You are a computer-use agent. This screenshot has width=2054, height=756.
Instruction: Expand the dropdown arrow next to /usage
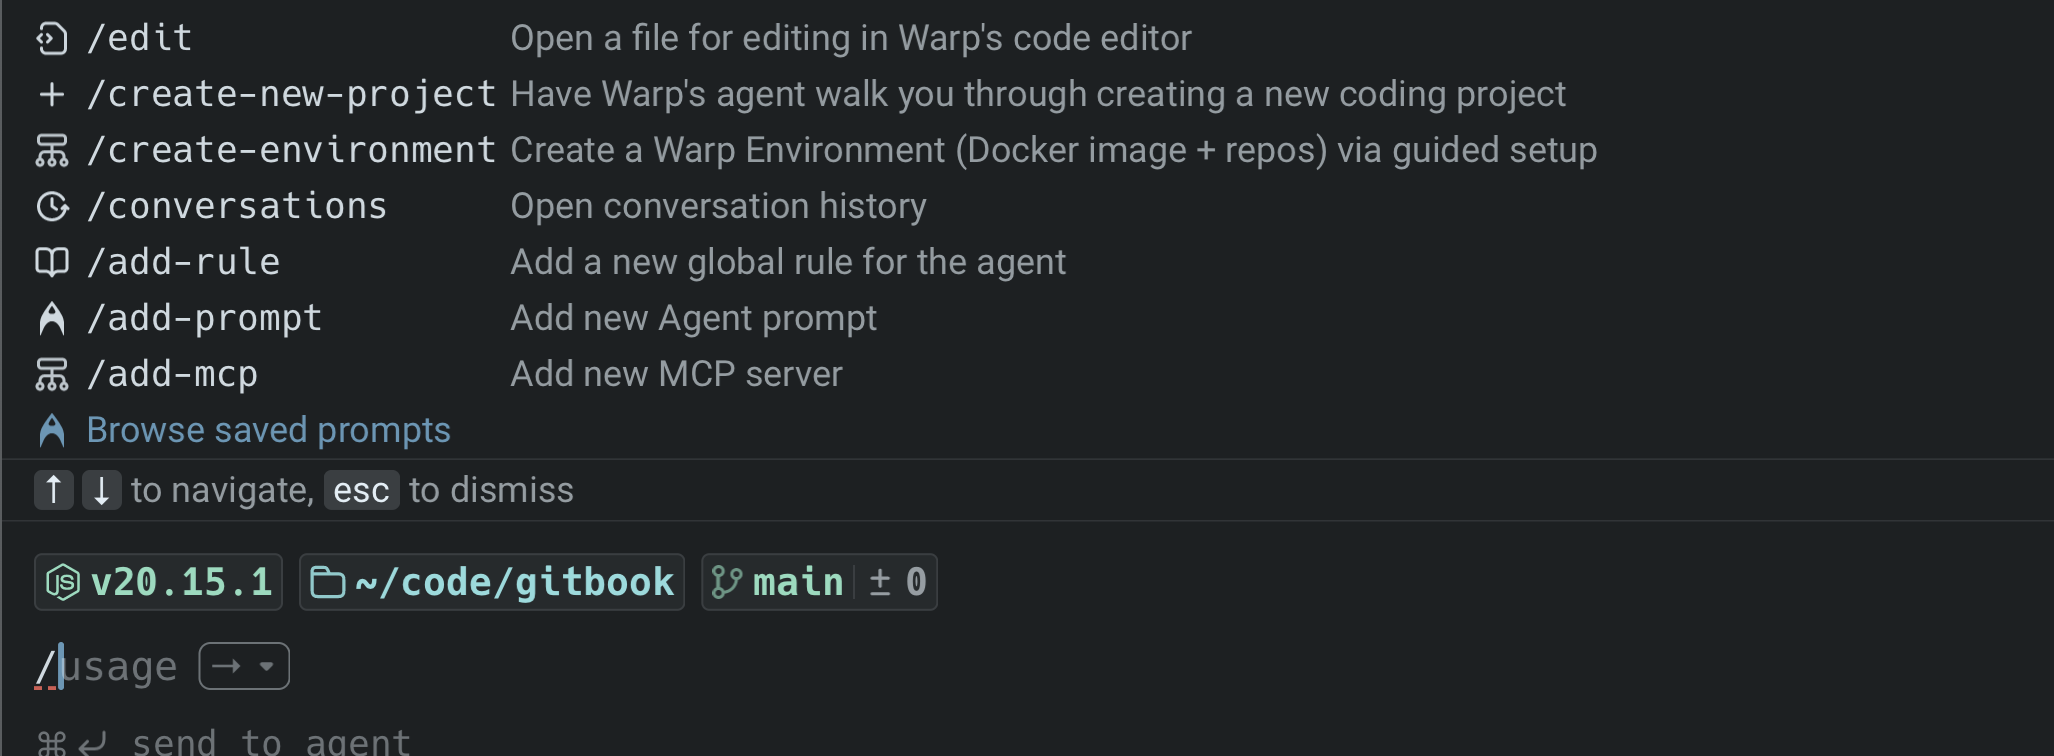267,666
